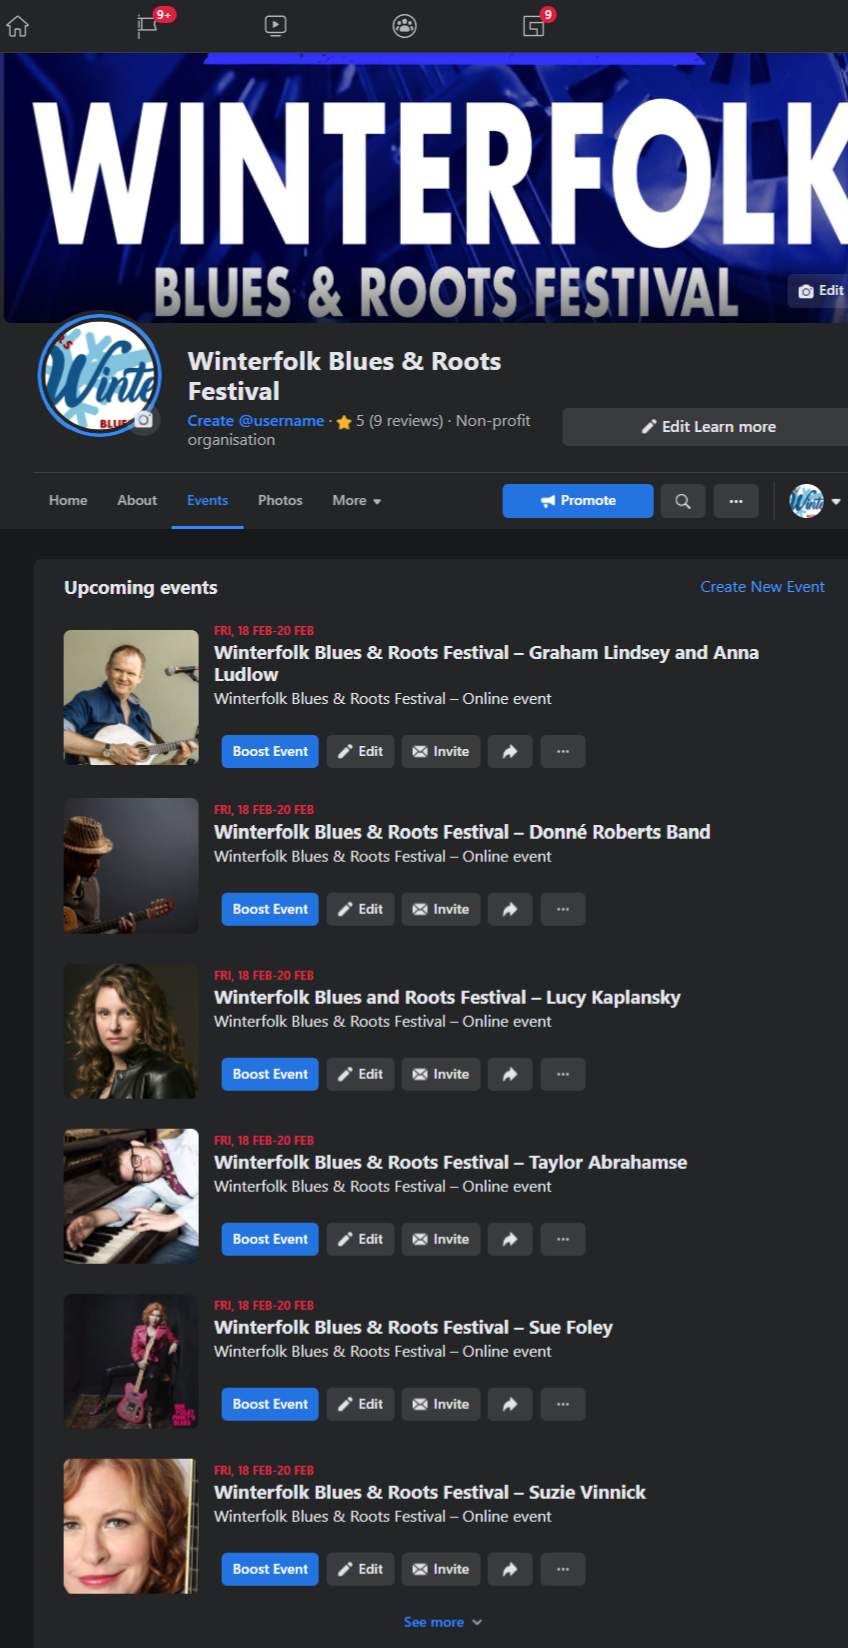
Task: Open more options for the Donné Roberts Band event
Action: pos(563,910)
